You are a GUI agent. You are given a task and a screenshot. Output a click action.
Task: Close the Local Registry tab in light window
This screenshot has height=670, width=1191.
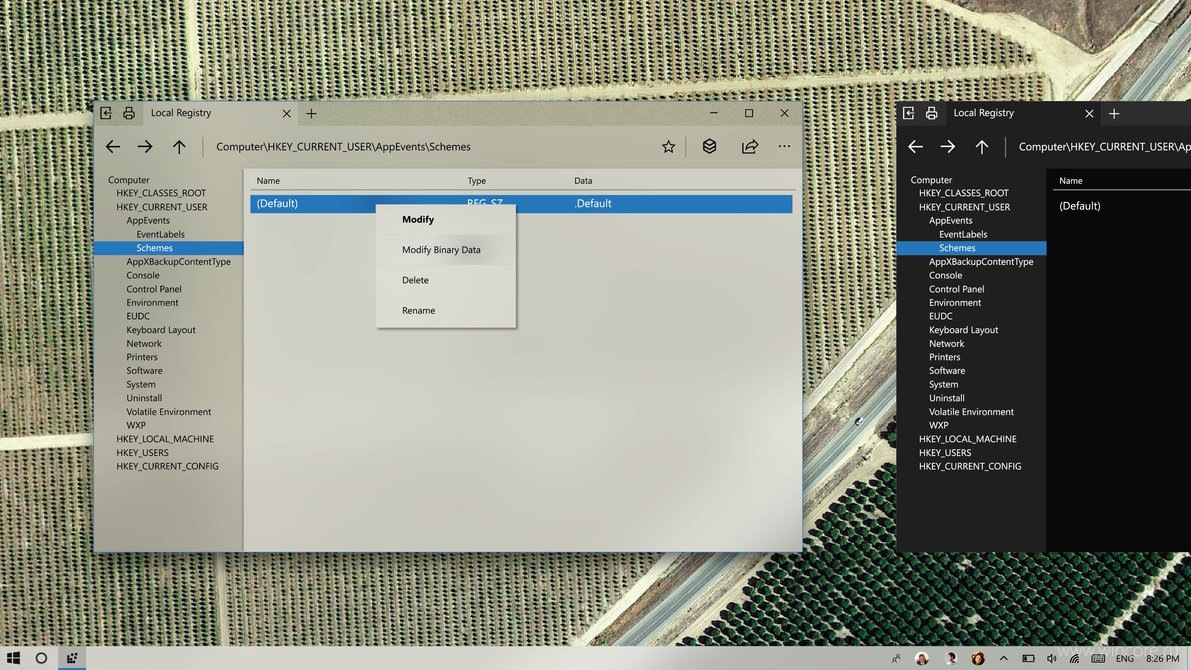pyautogui.click(x=286, y=113)
